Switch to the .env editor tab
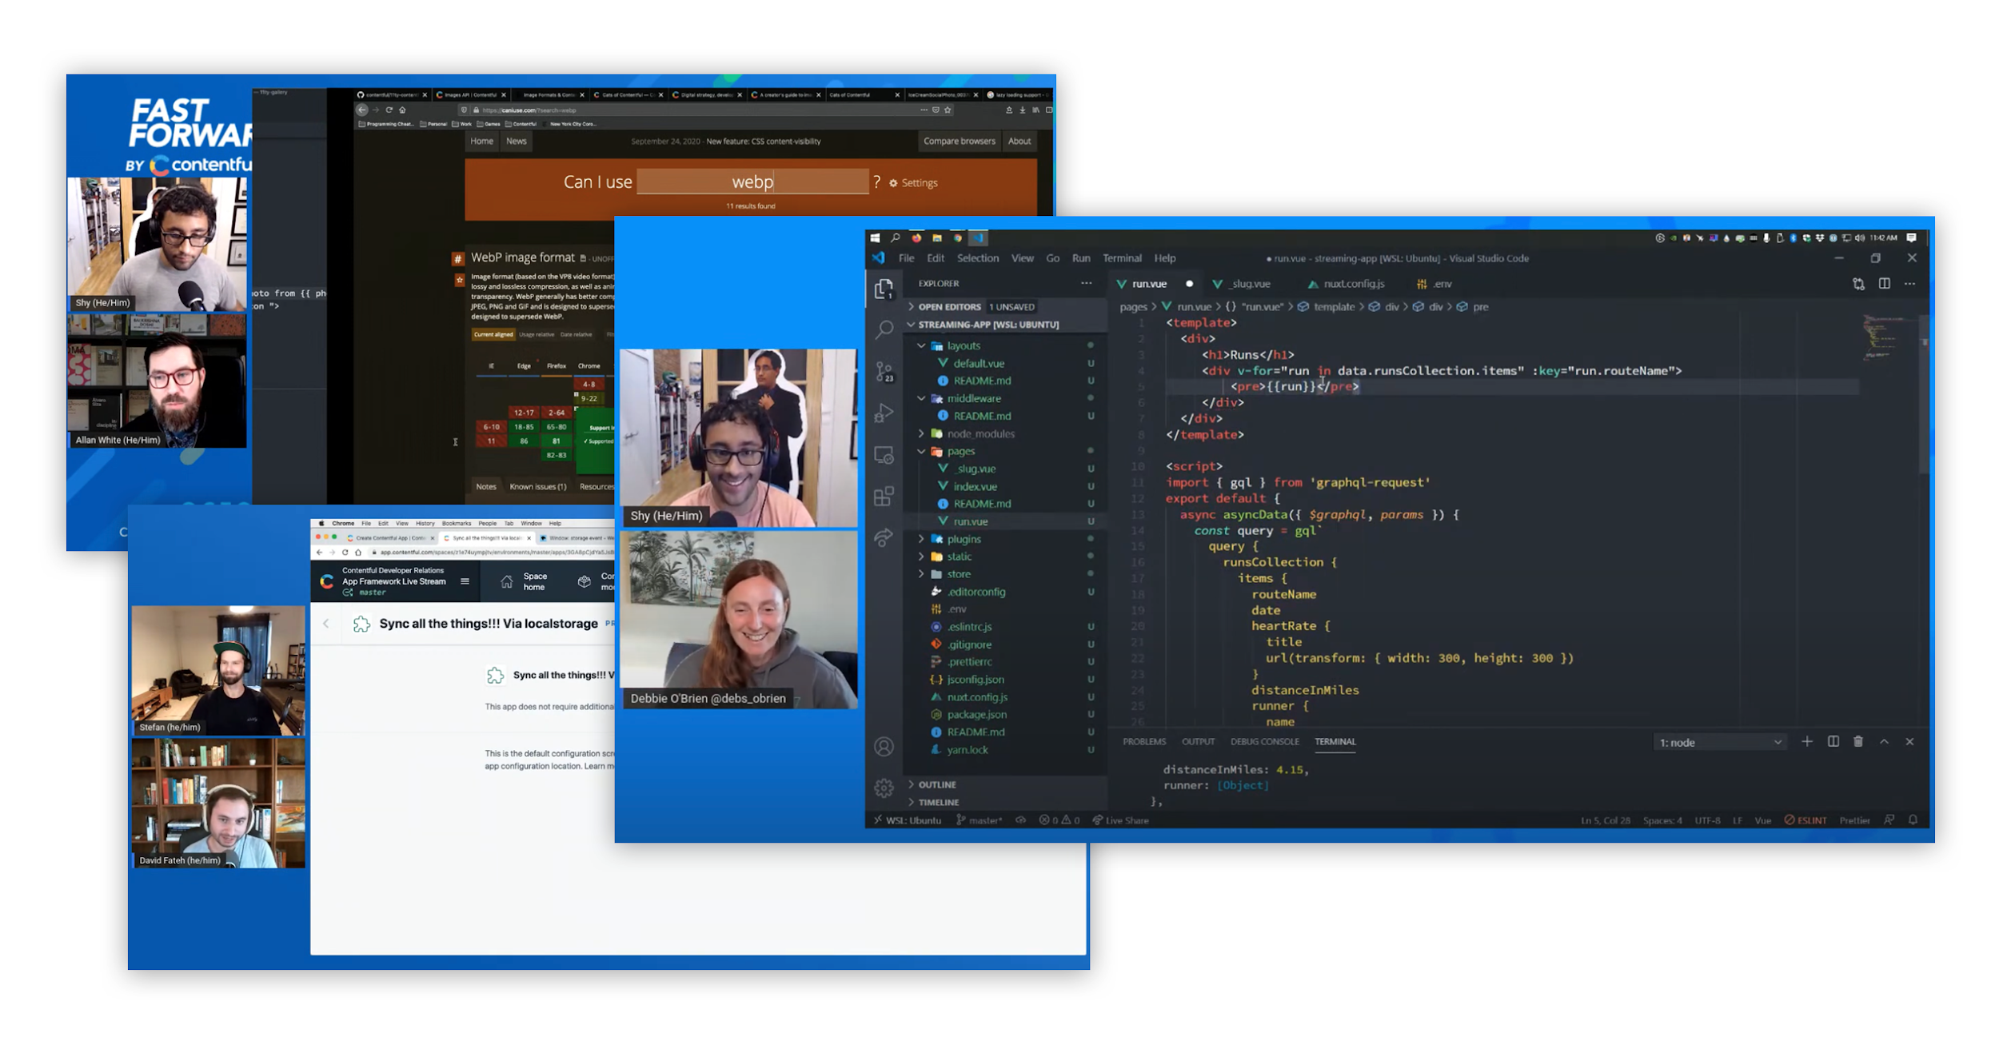The height and width of the screenshot is (1037, 1999). point(1435,284)
